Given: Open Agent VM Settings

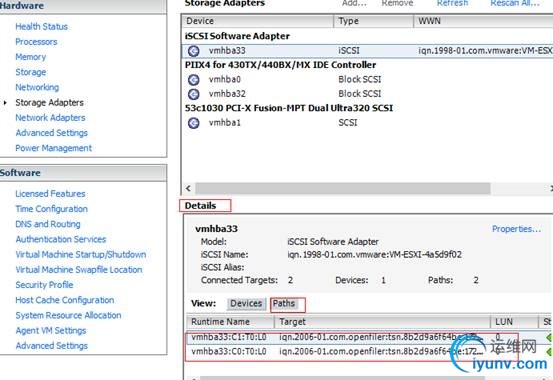Looking at the screenshot, I should point(51,330).
